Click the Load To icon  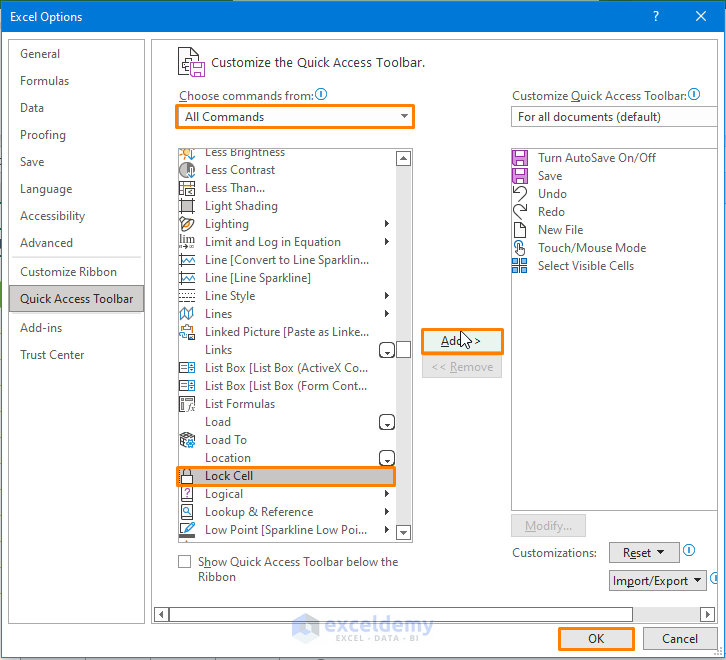point(187,440)
